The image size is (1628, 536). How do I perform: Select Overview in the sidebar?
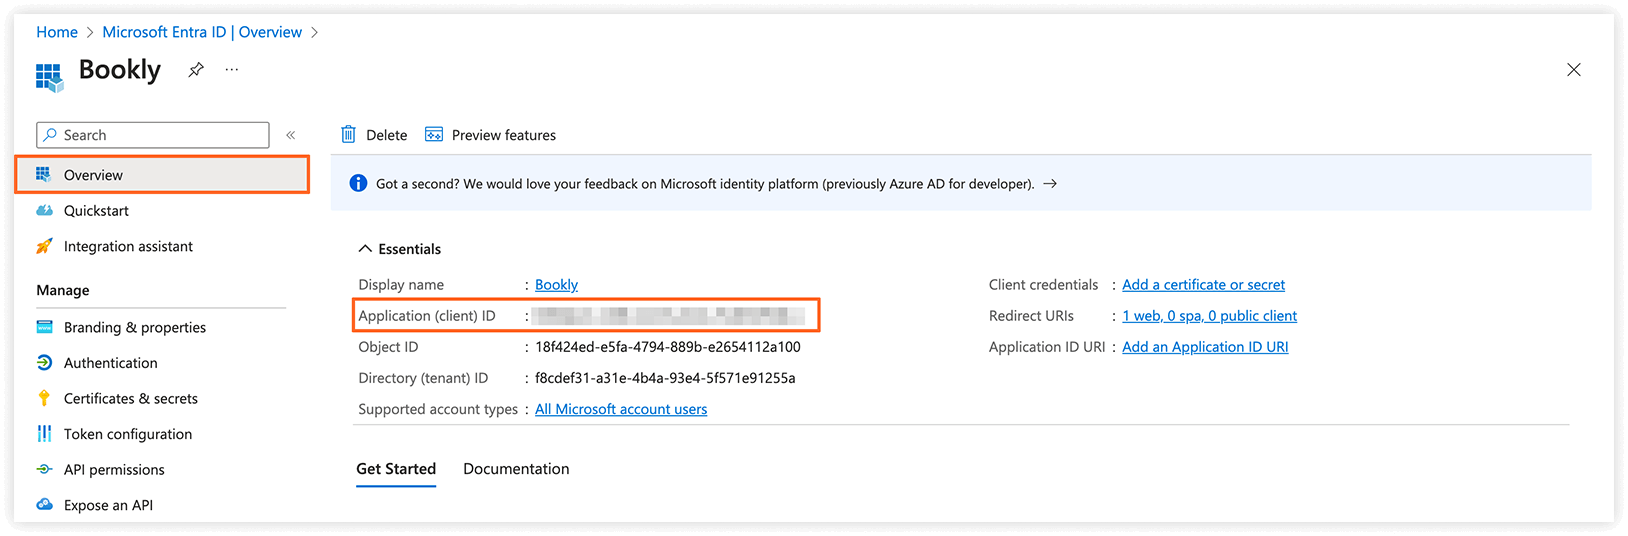coord(162,175)
